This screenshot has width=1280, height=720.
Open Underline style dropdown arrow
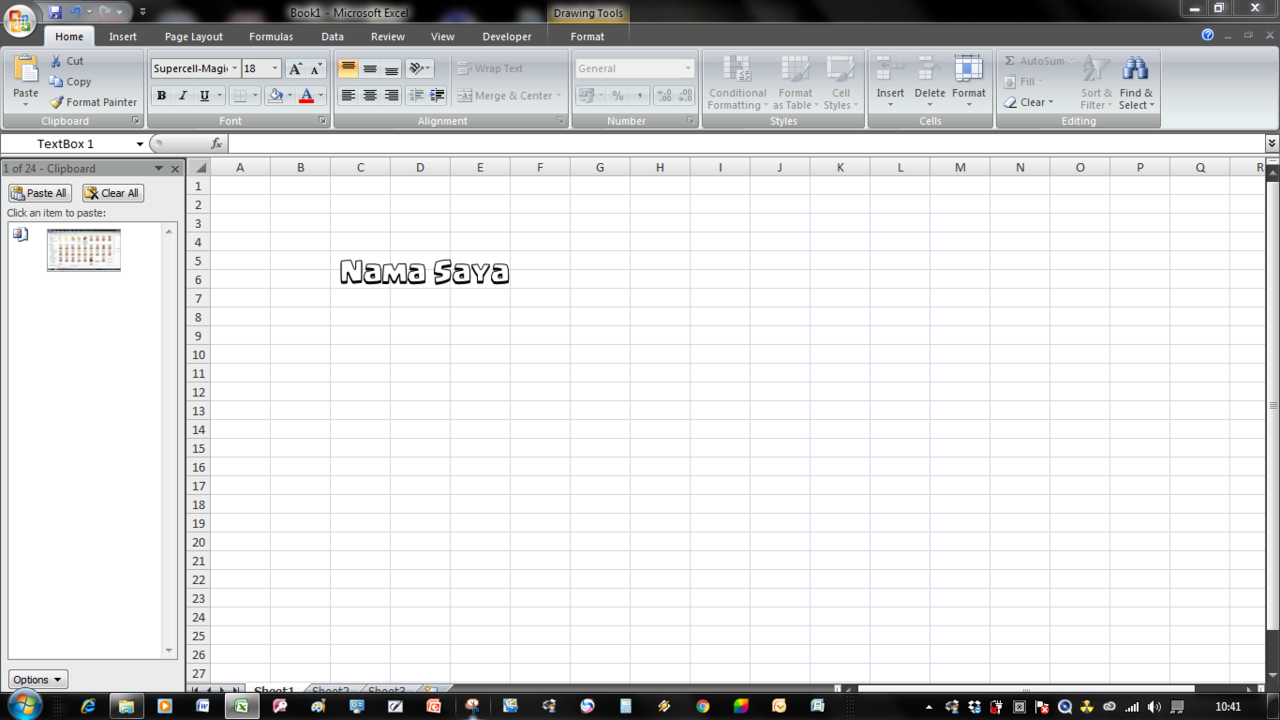coord(219,96)
